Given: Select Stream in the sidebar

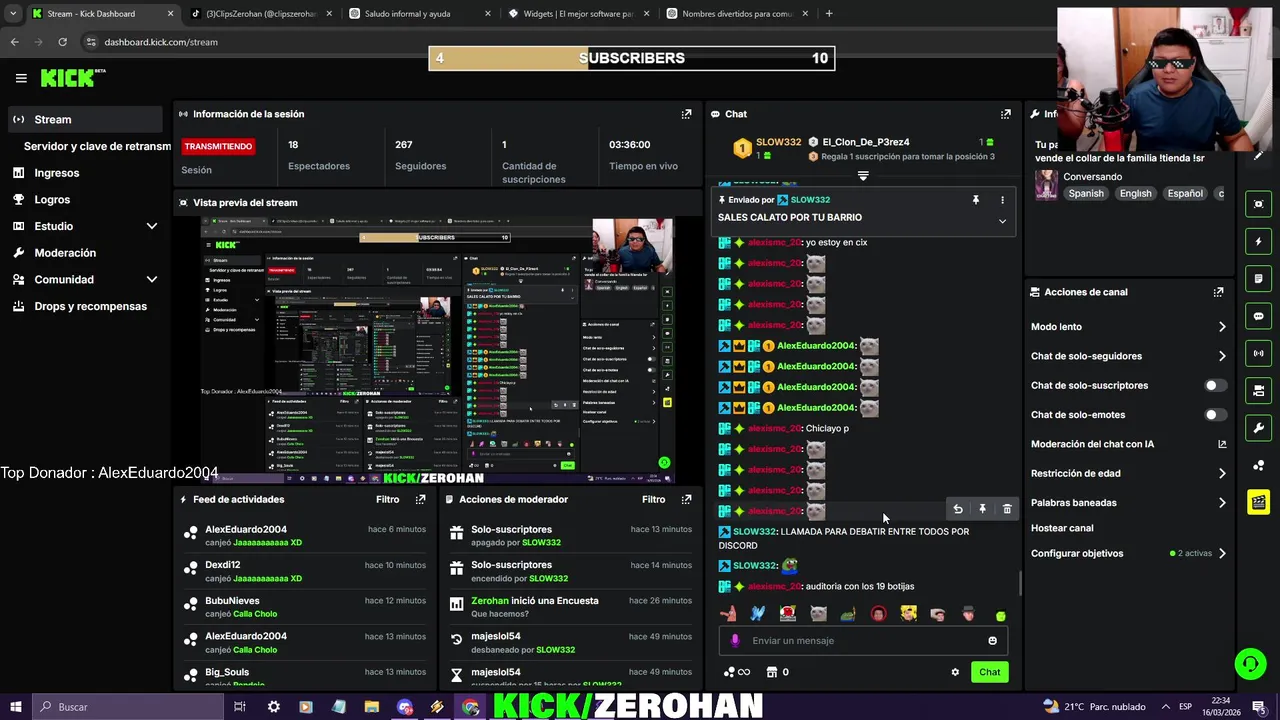Looking at the screenshot, I should point(84,119).
